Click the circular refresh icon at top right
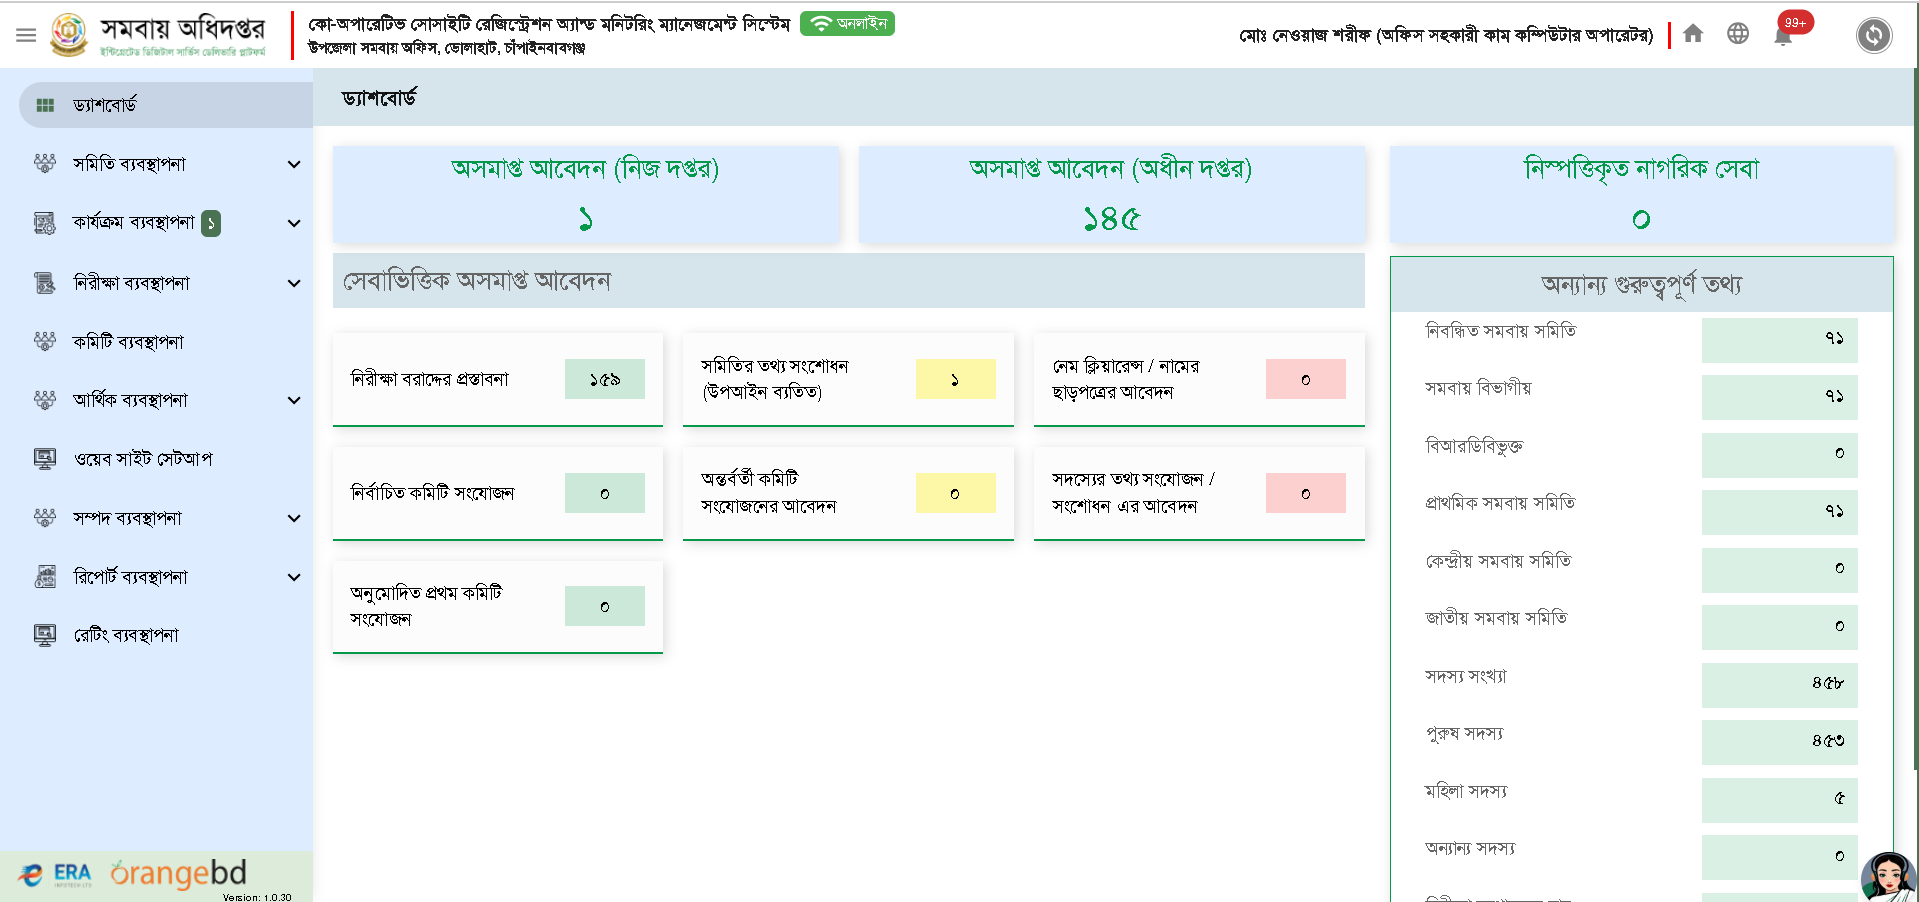Screen dimensions: 1919x902 coord(1873,36)
